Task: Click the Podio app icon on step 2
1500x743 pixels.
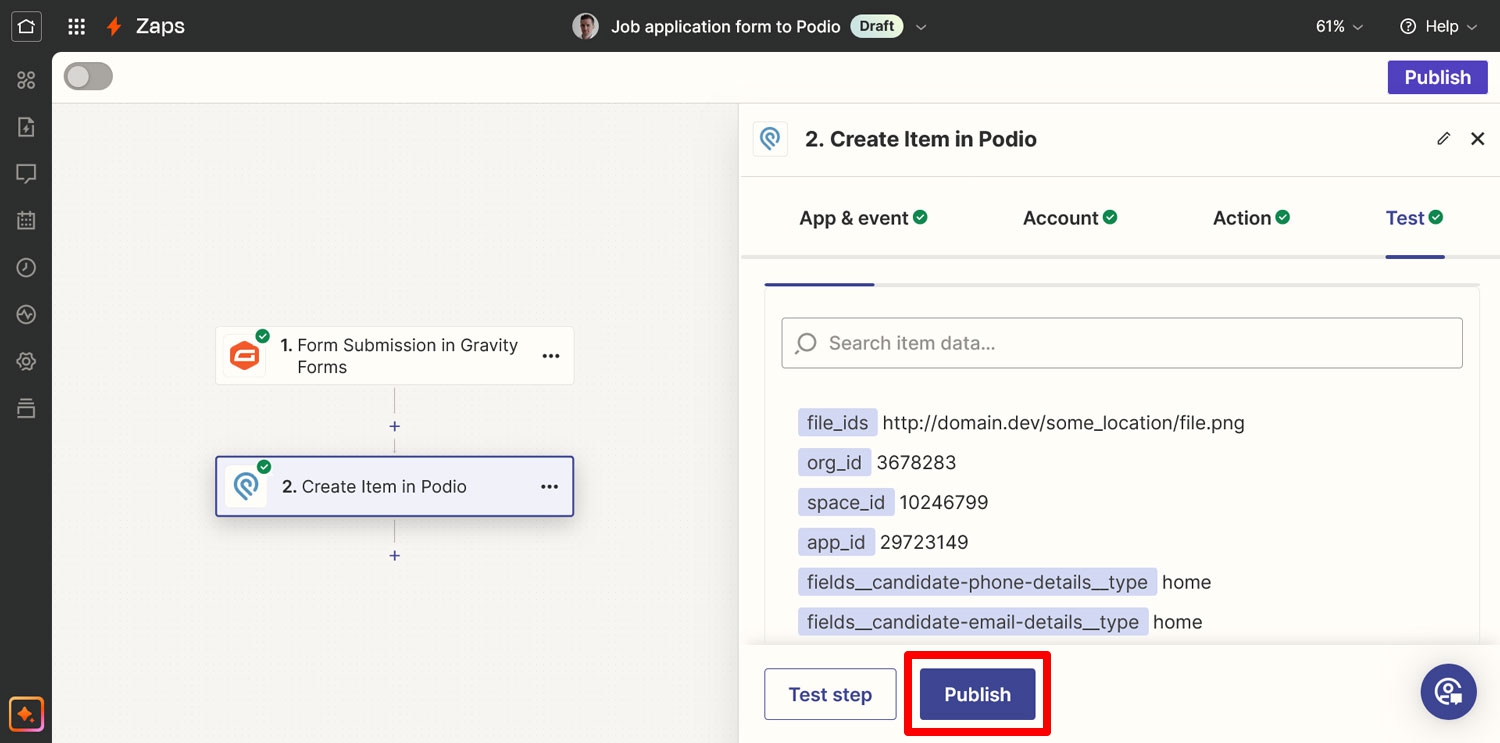Action: 245,487
